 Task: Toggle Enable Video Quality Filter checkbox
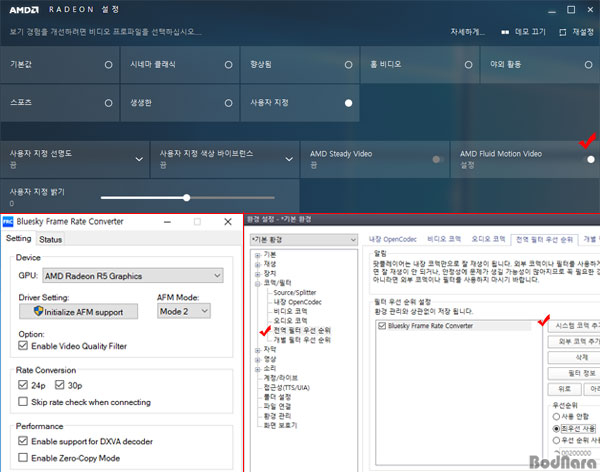pyautogui.click(x=23, y=346)
